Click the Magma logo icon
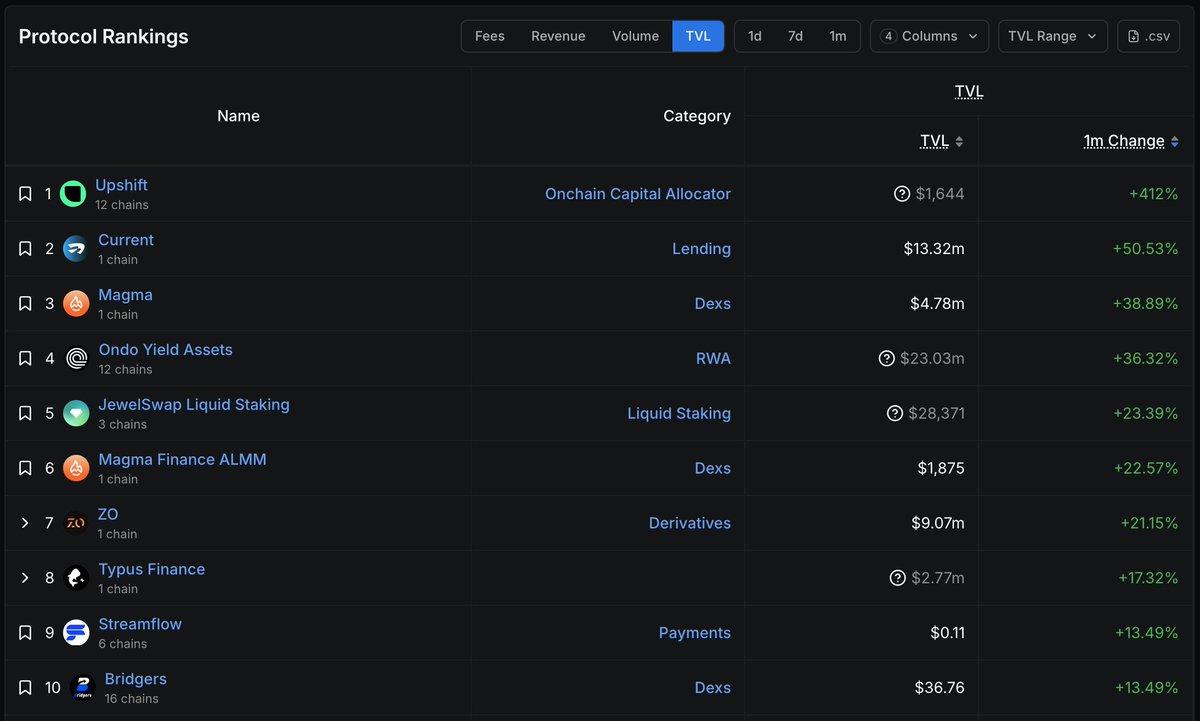 (x=76, y=304)
